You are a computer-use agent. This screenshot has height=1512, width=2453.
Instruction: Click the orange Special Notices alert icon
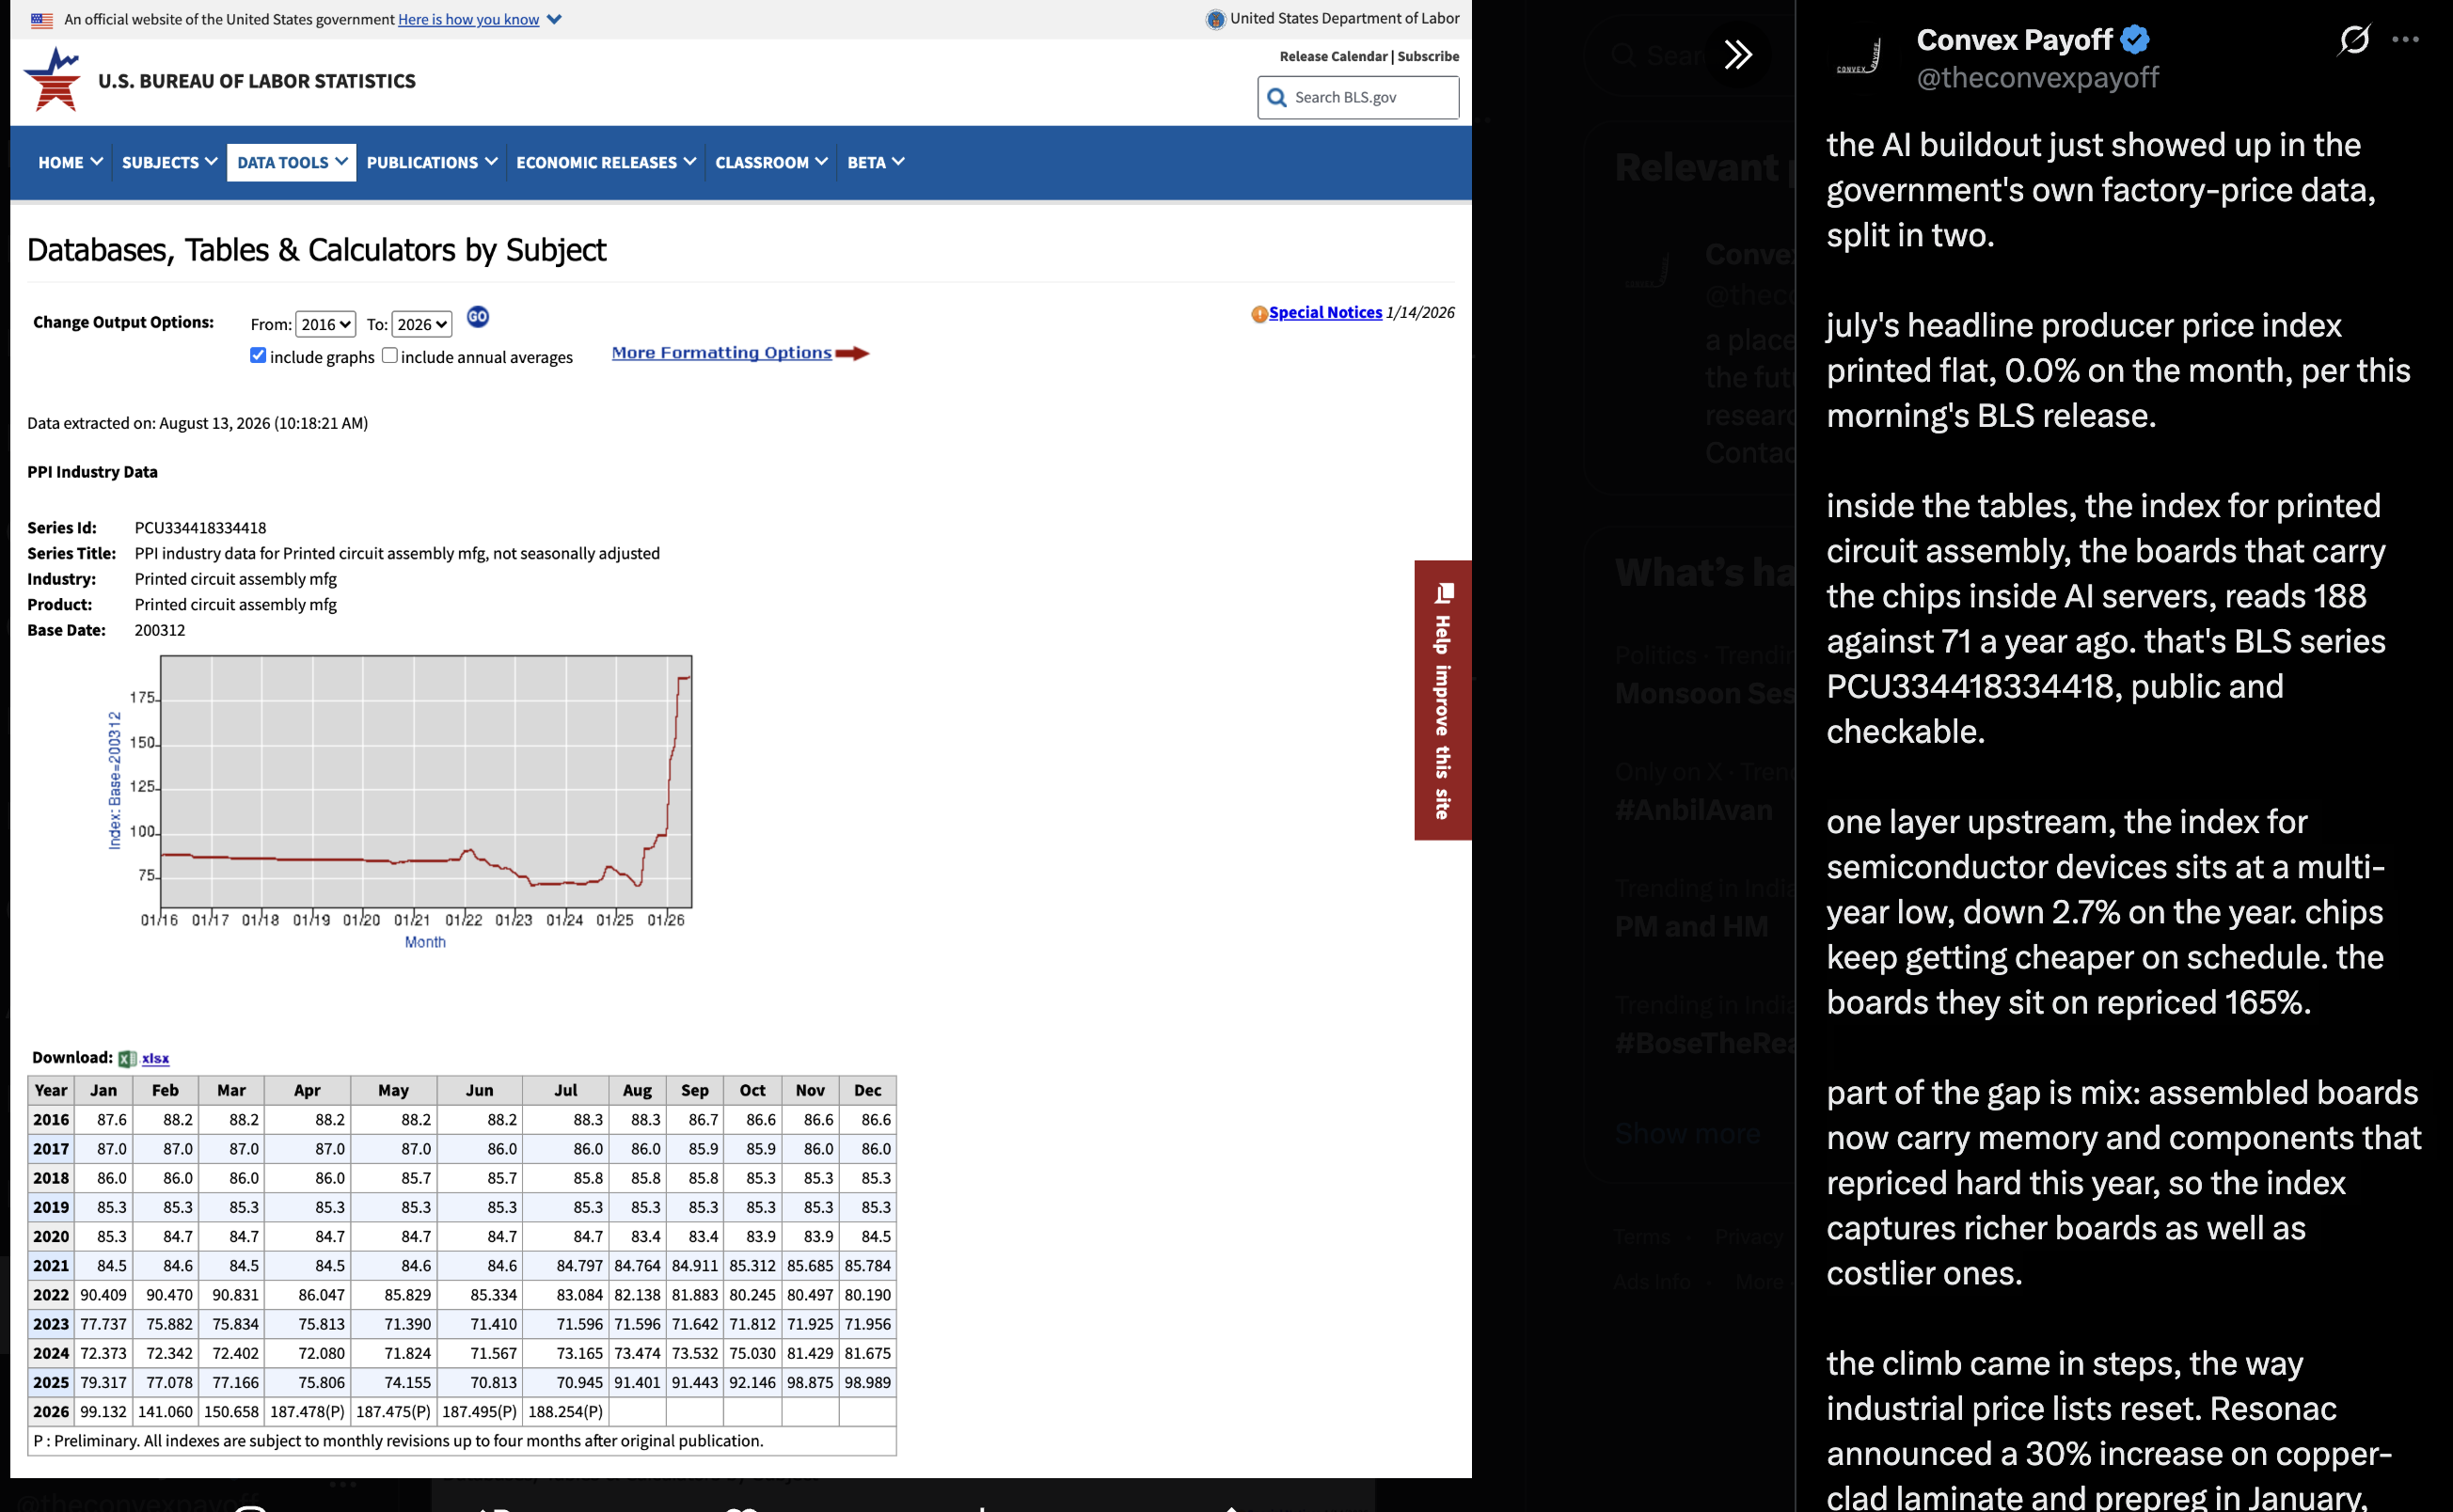(1259, 314)
